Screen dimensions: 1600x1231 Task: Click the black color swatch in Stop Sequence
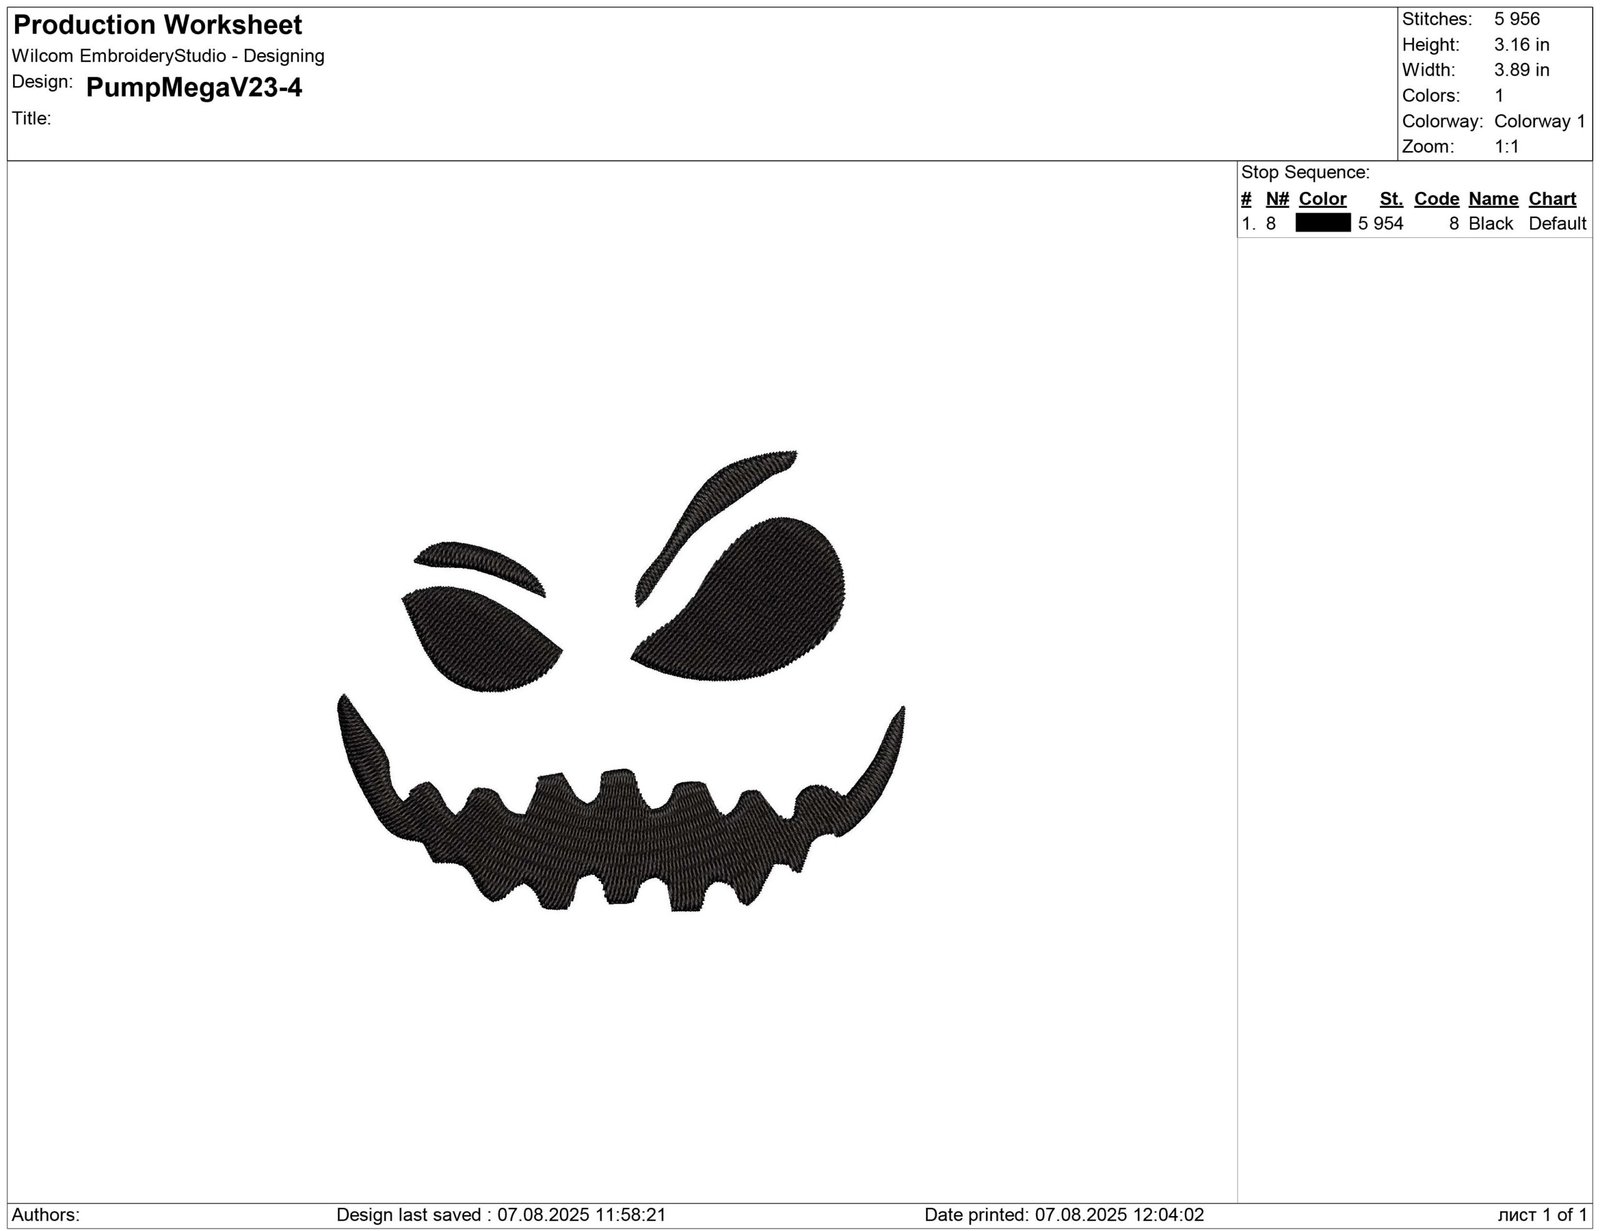(1322, 223)
